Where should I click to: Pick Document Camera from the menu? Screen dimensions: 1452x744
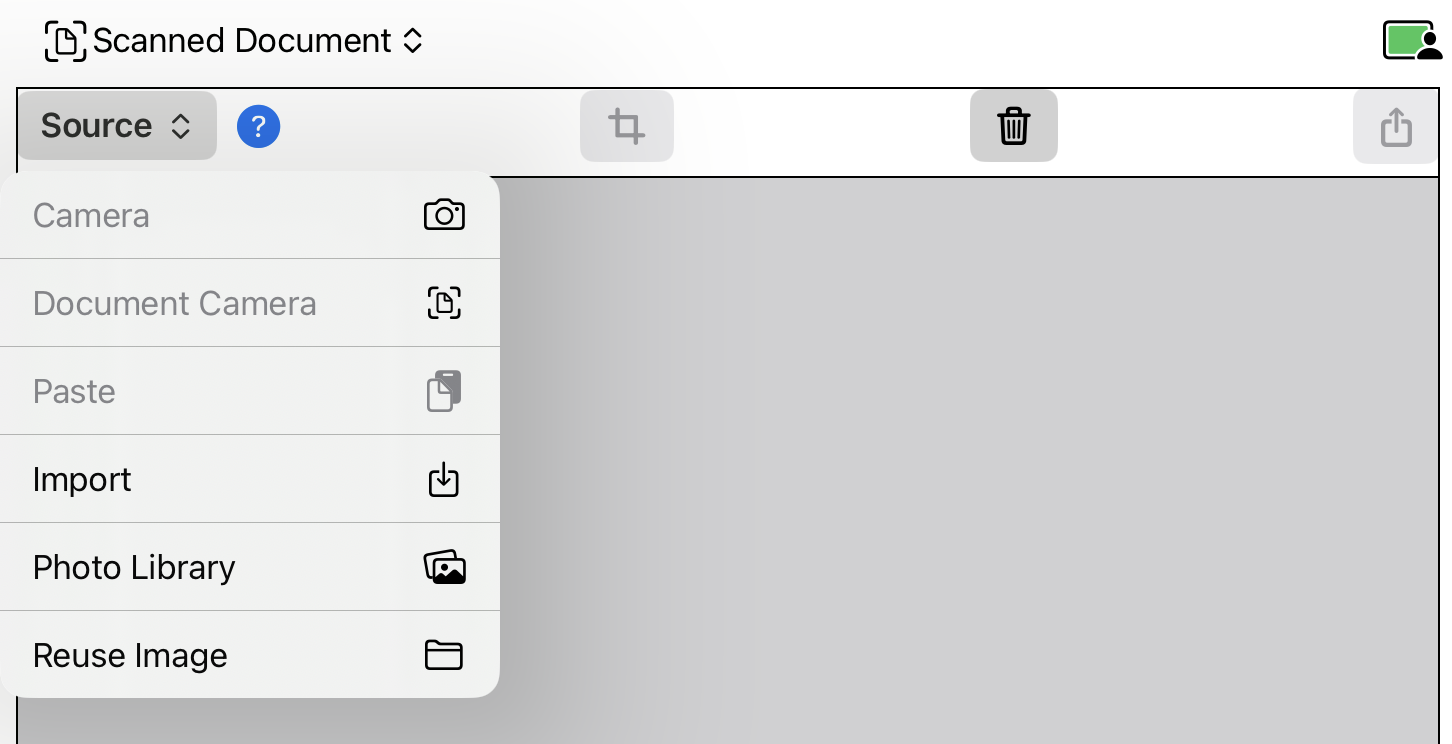[250, 303]
